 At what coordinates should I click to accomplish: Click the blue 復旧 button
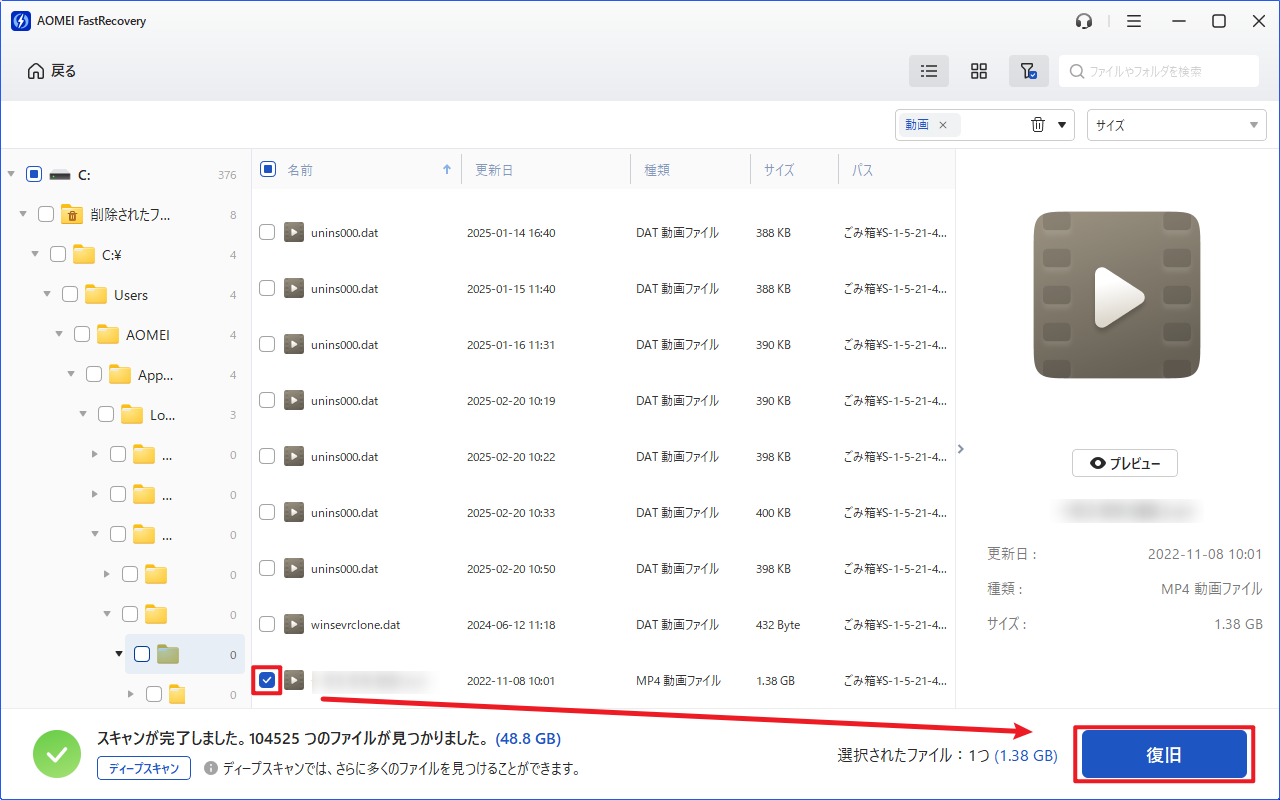[1164, 755]
